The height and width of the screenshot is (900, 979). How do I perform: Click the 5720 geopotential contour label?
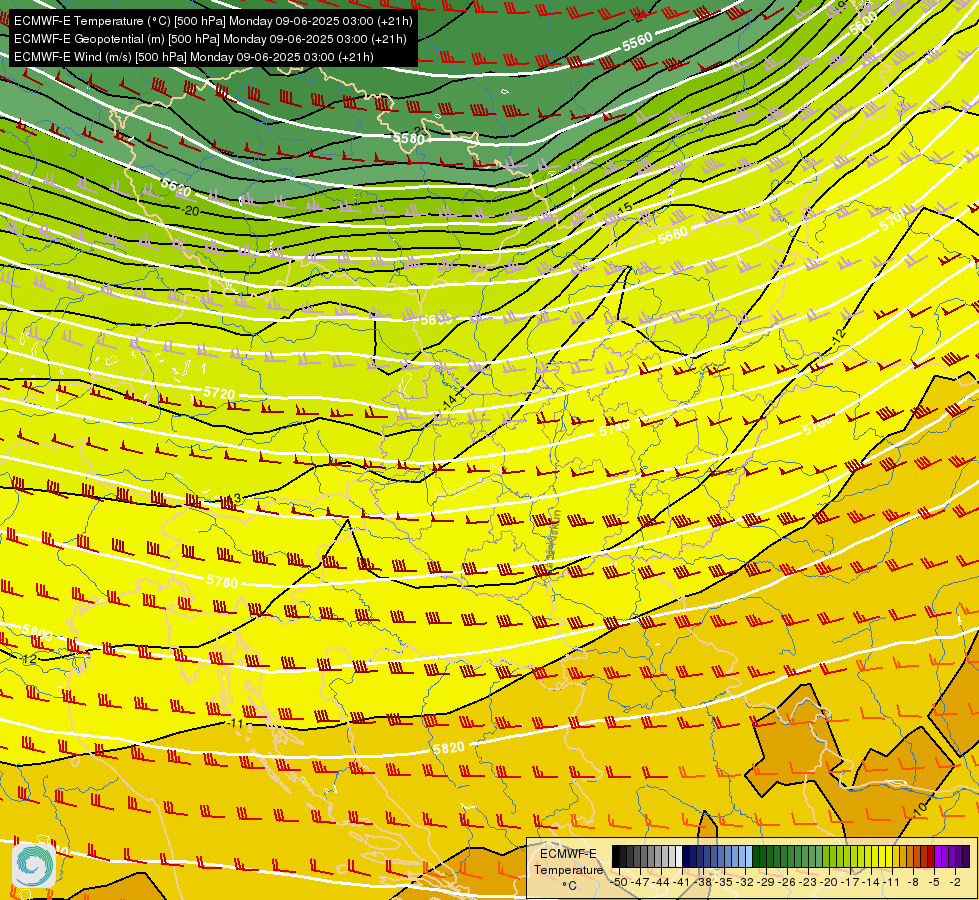coord(219,393)
